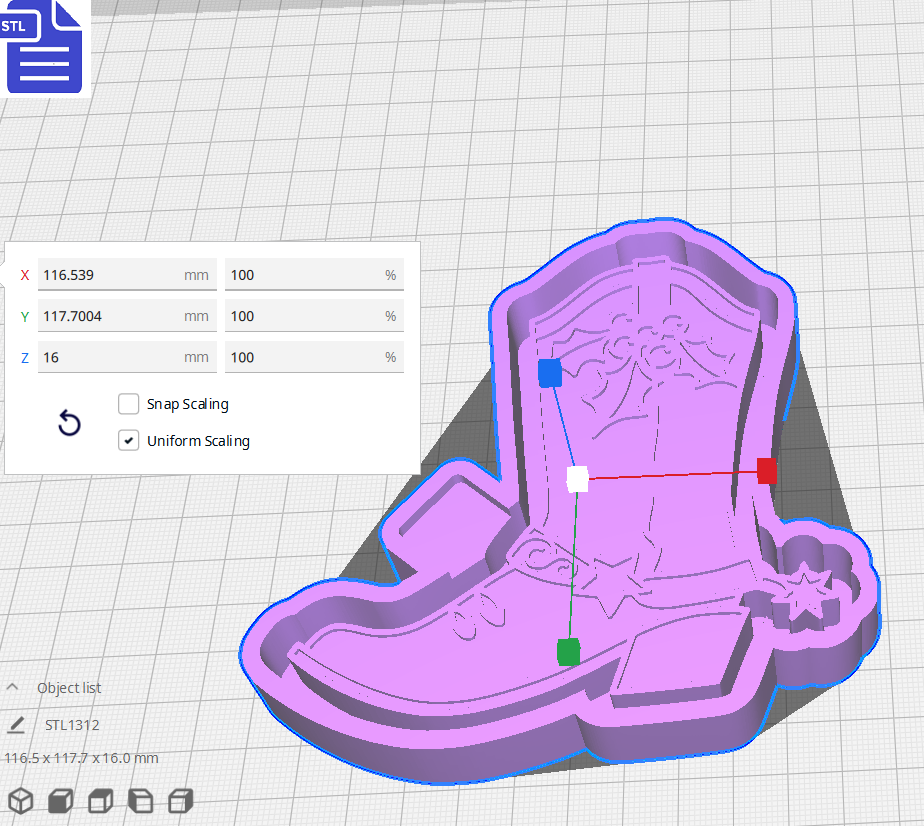
Task: Select STL1312 in the object list
Action: click(x=74, y=724)
